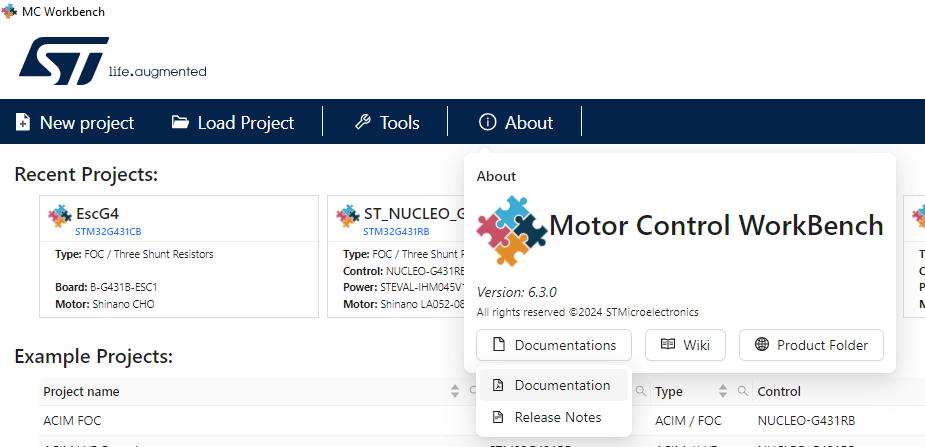
Task: Select Documentation from the dropdown list
Action: (554, 385)
